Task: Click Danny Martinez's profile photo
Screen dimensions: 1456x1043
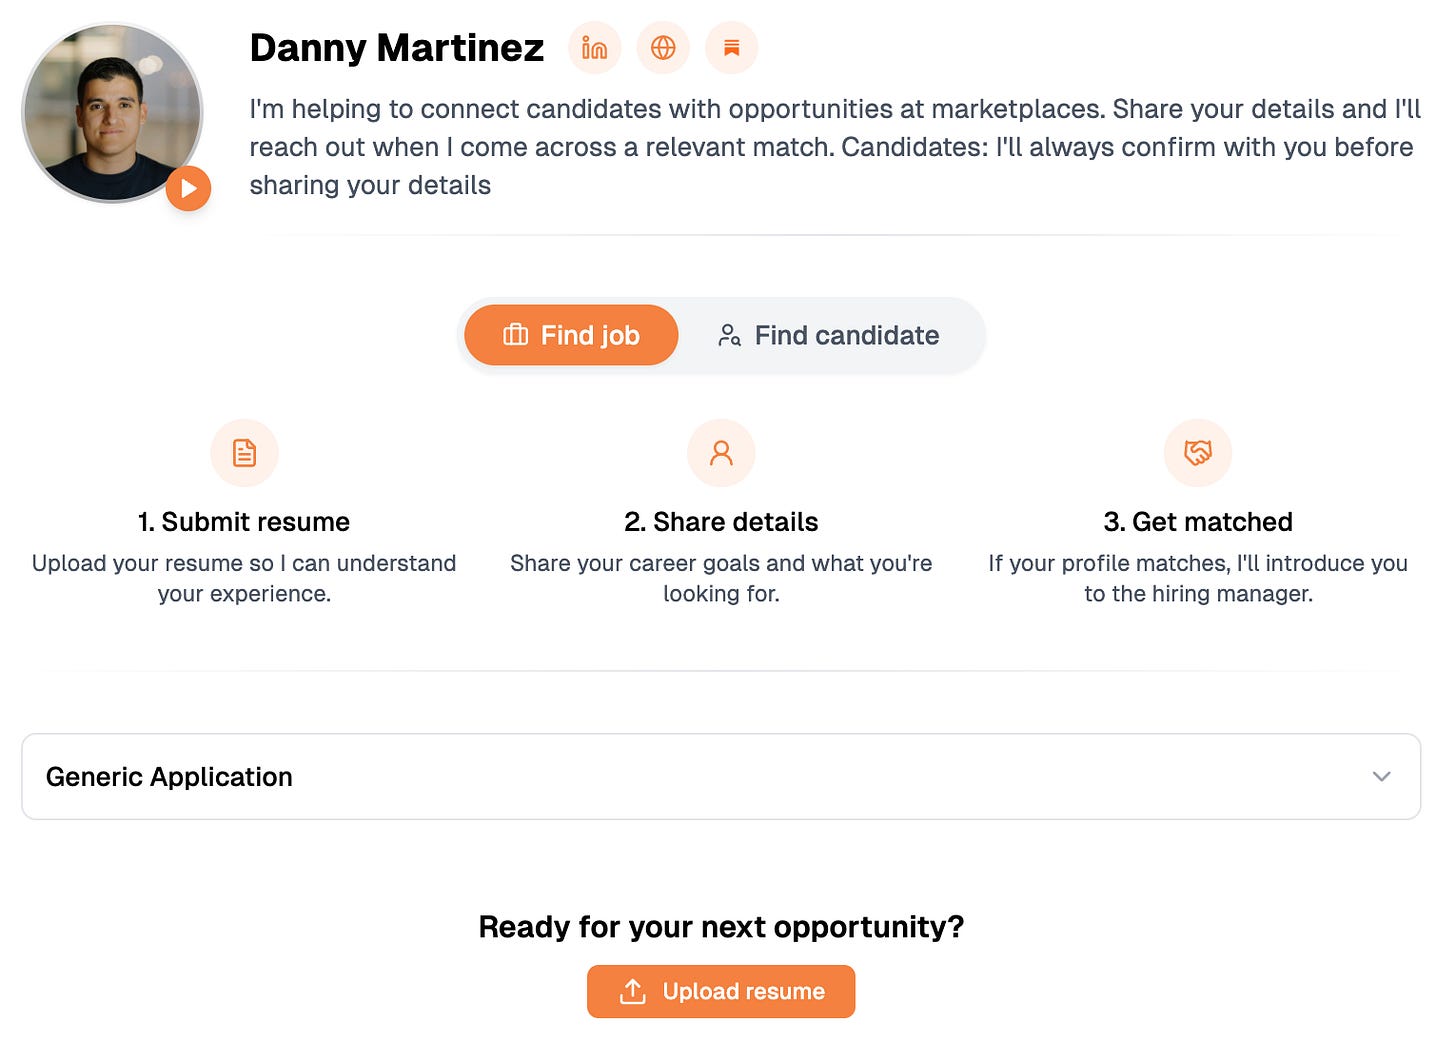Action: pos(112,113)
